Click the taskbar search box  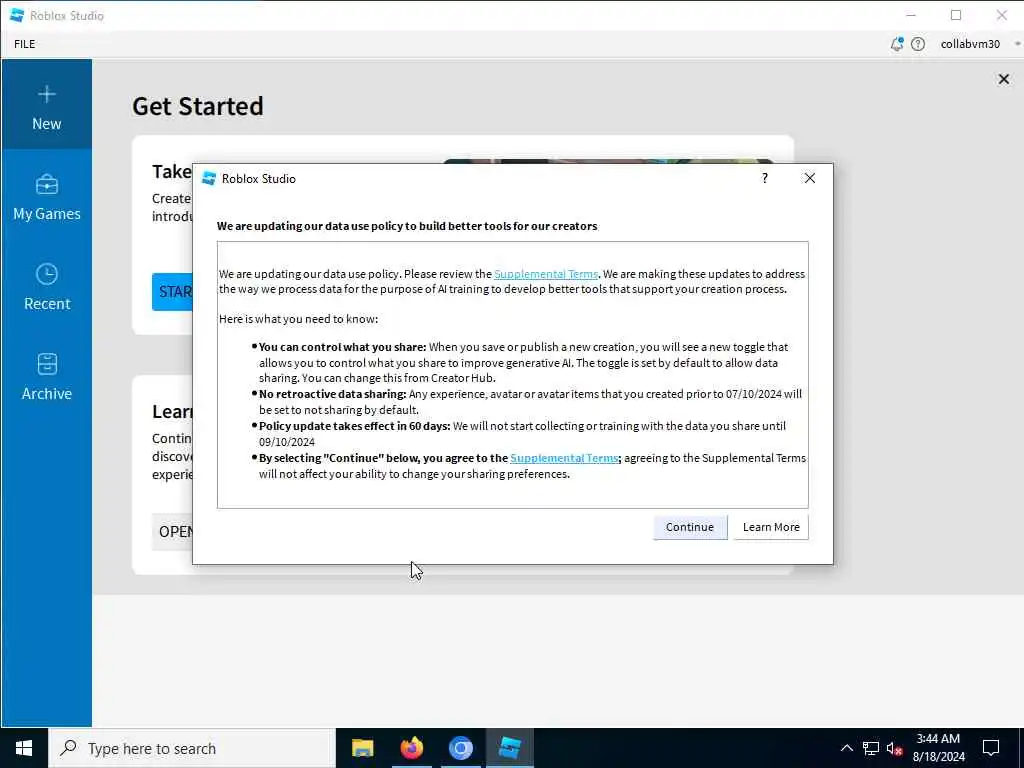coord(192,748)
